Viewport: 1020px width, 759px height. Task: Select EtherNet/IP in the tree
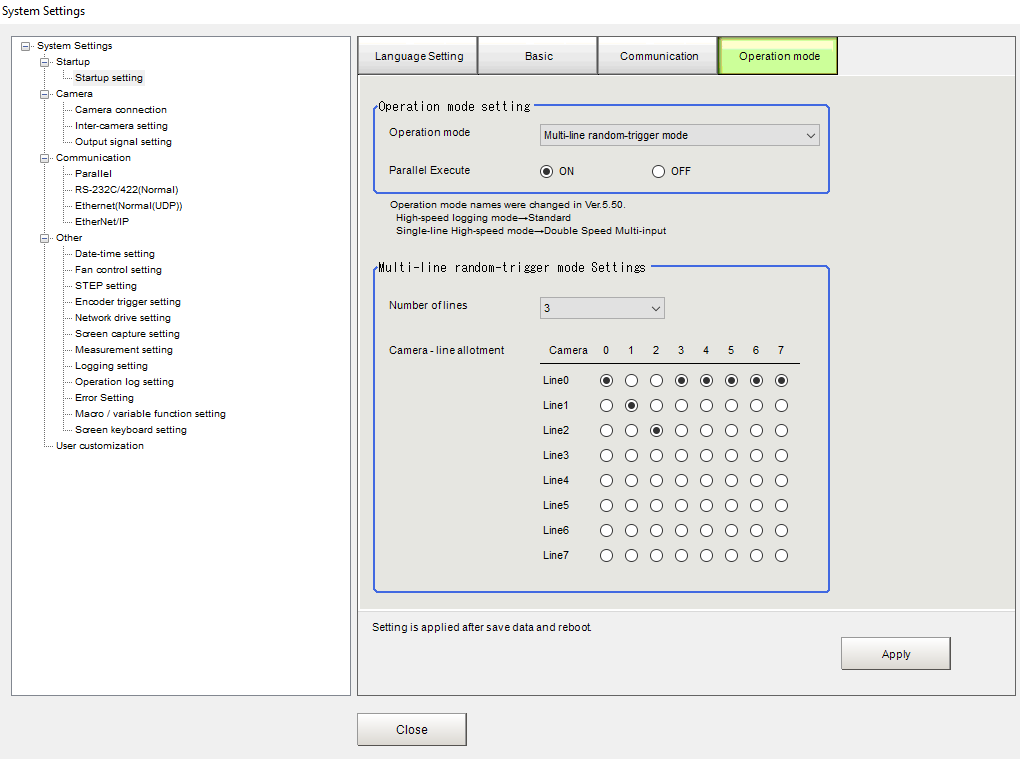tap(101, 221)
